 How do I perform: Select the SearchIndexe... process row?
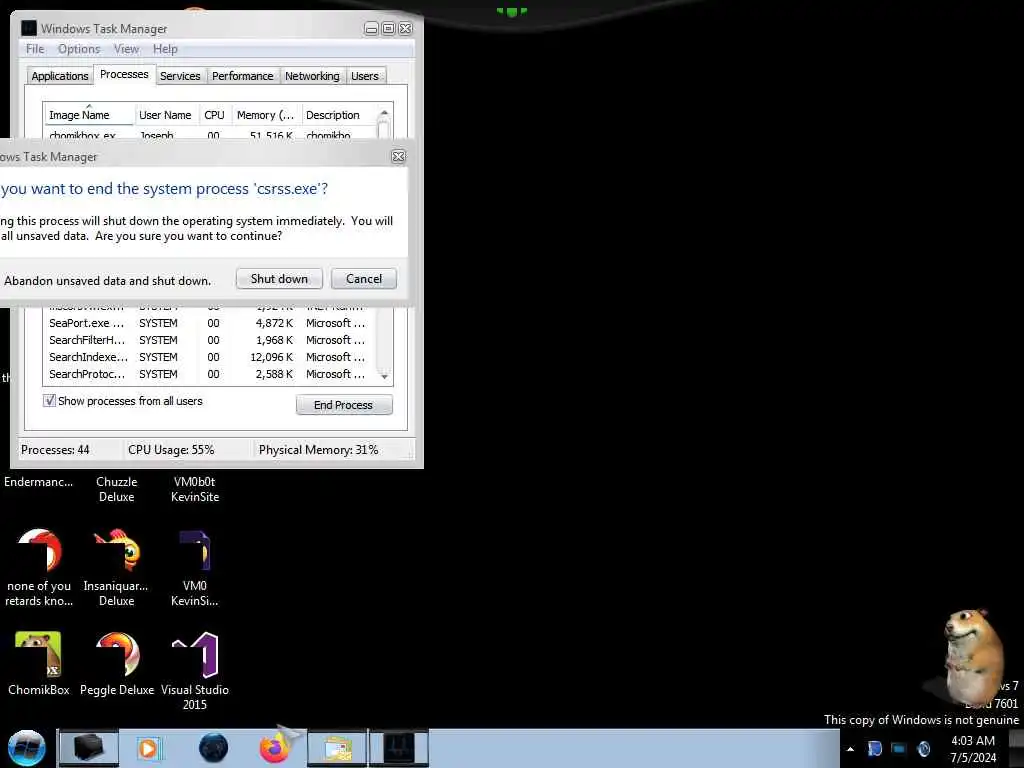(209, 357)
